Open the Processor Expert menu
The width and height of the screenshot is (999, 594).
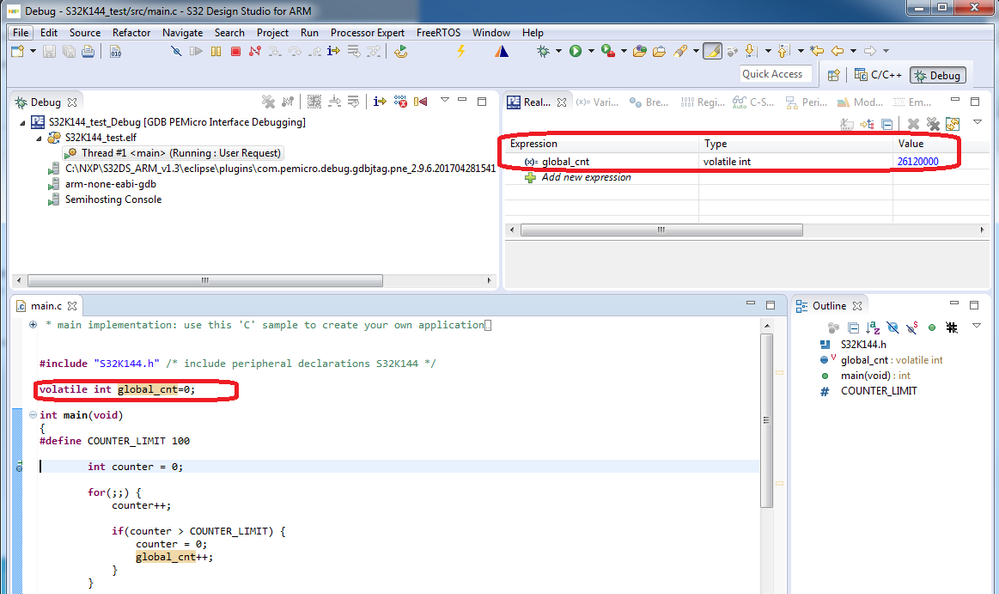(367, 33)
